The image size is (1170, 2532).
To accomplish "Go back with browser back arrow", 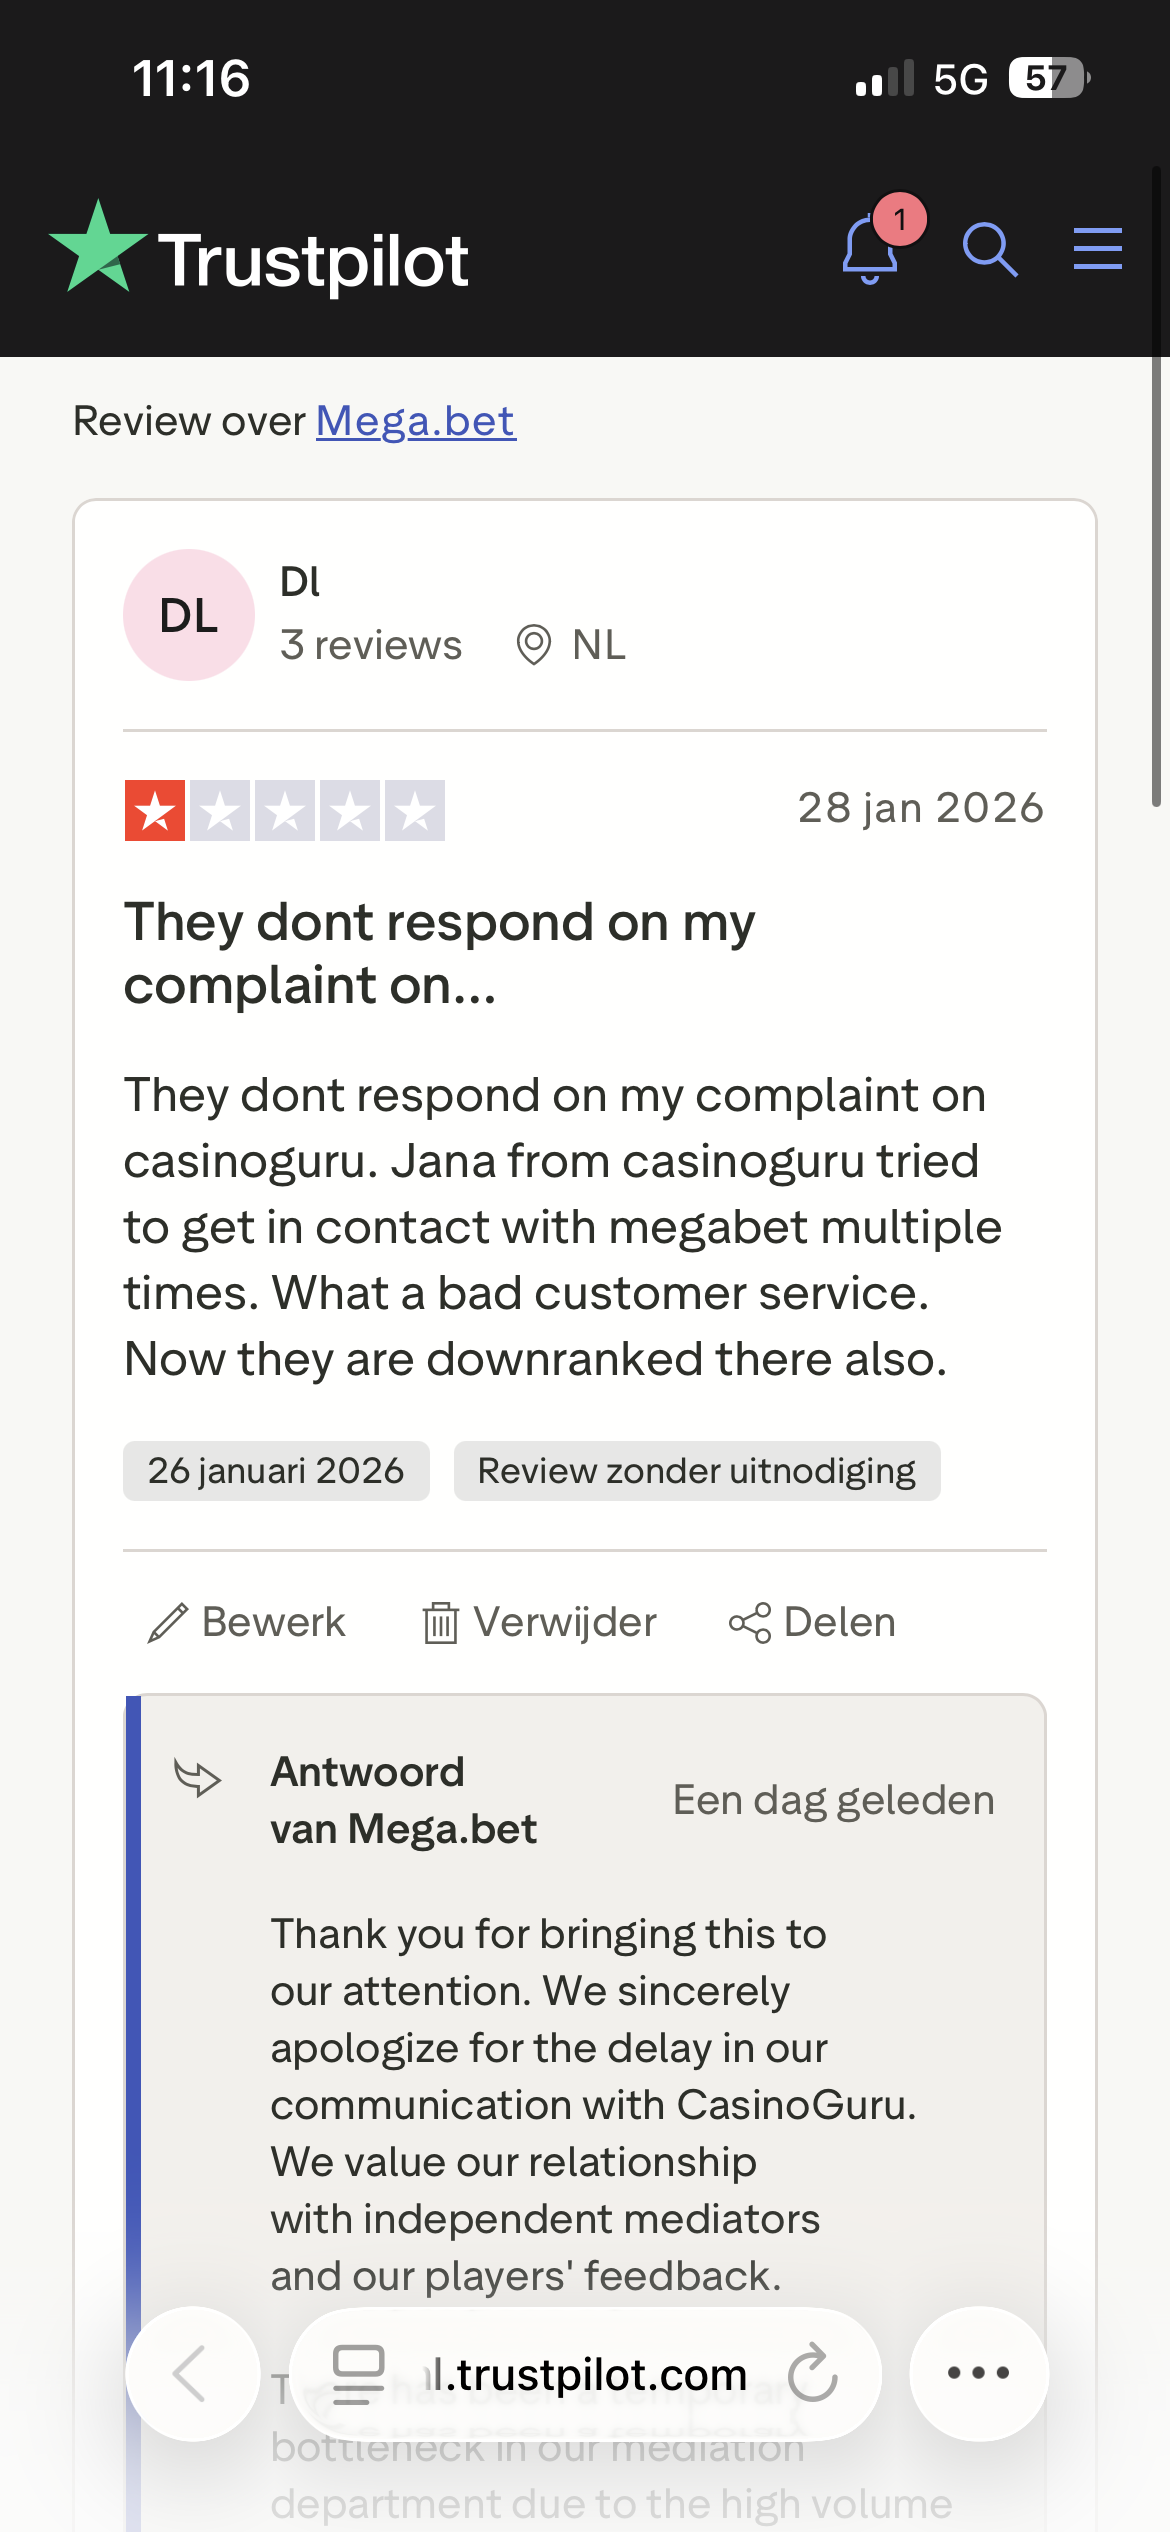I will pyautogui.click(x=192, y=2374).
